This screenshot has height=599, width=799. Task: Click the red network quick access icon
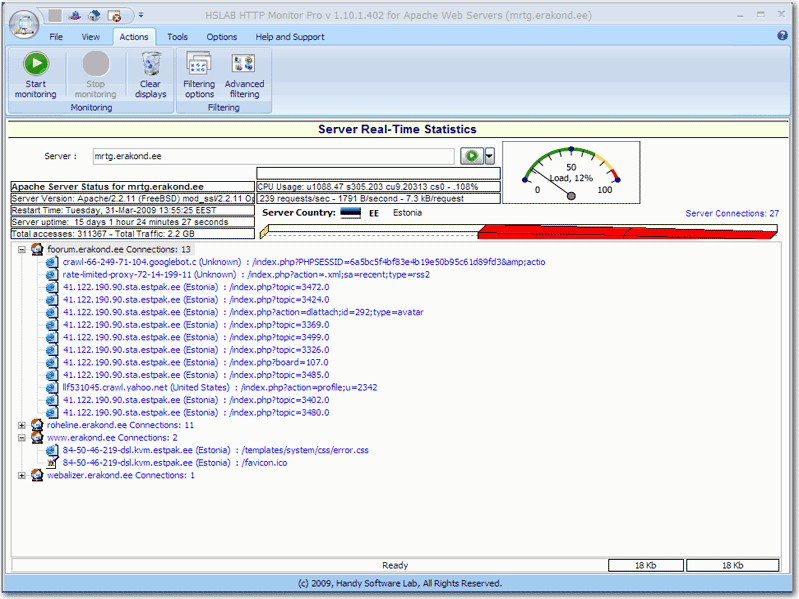pos(75,16)
